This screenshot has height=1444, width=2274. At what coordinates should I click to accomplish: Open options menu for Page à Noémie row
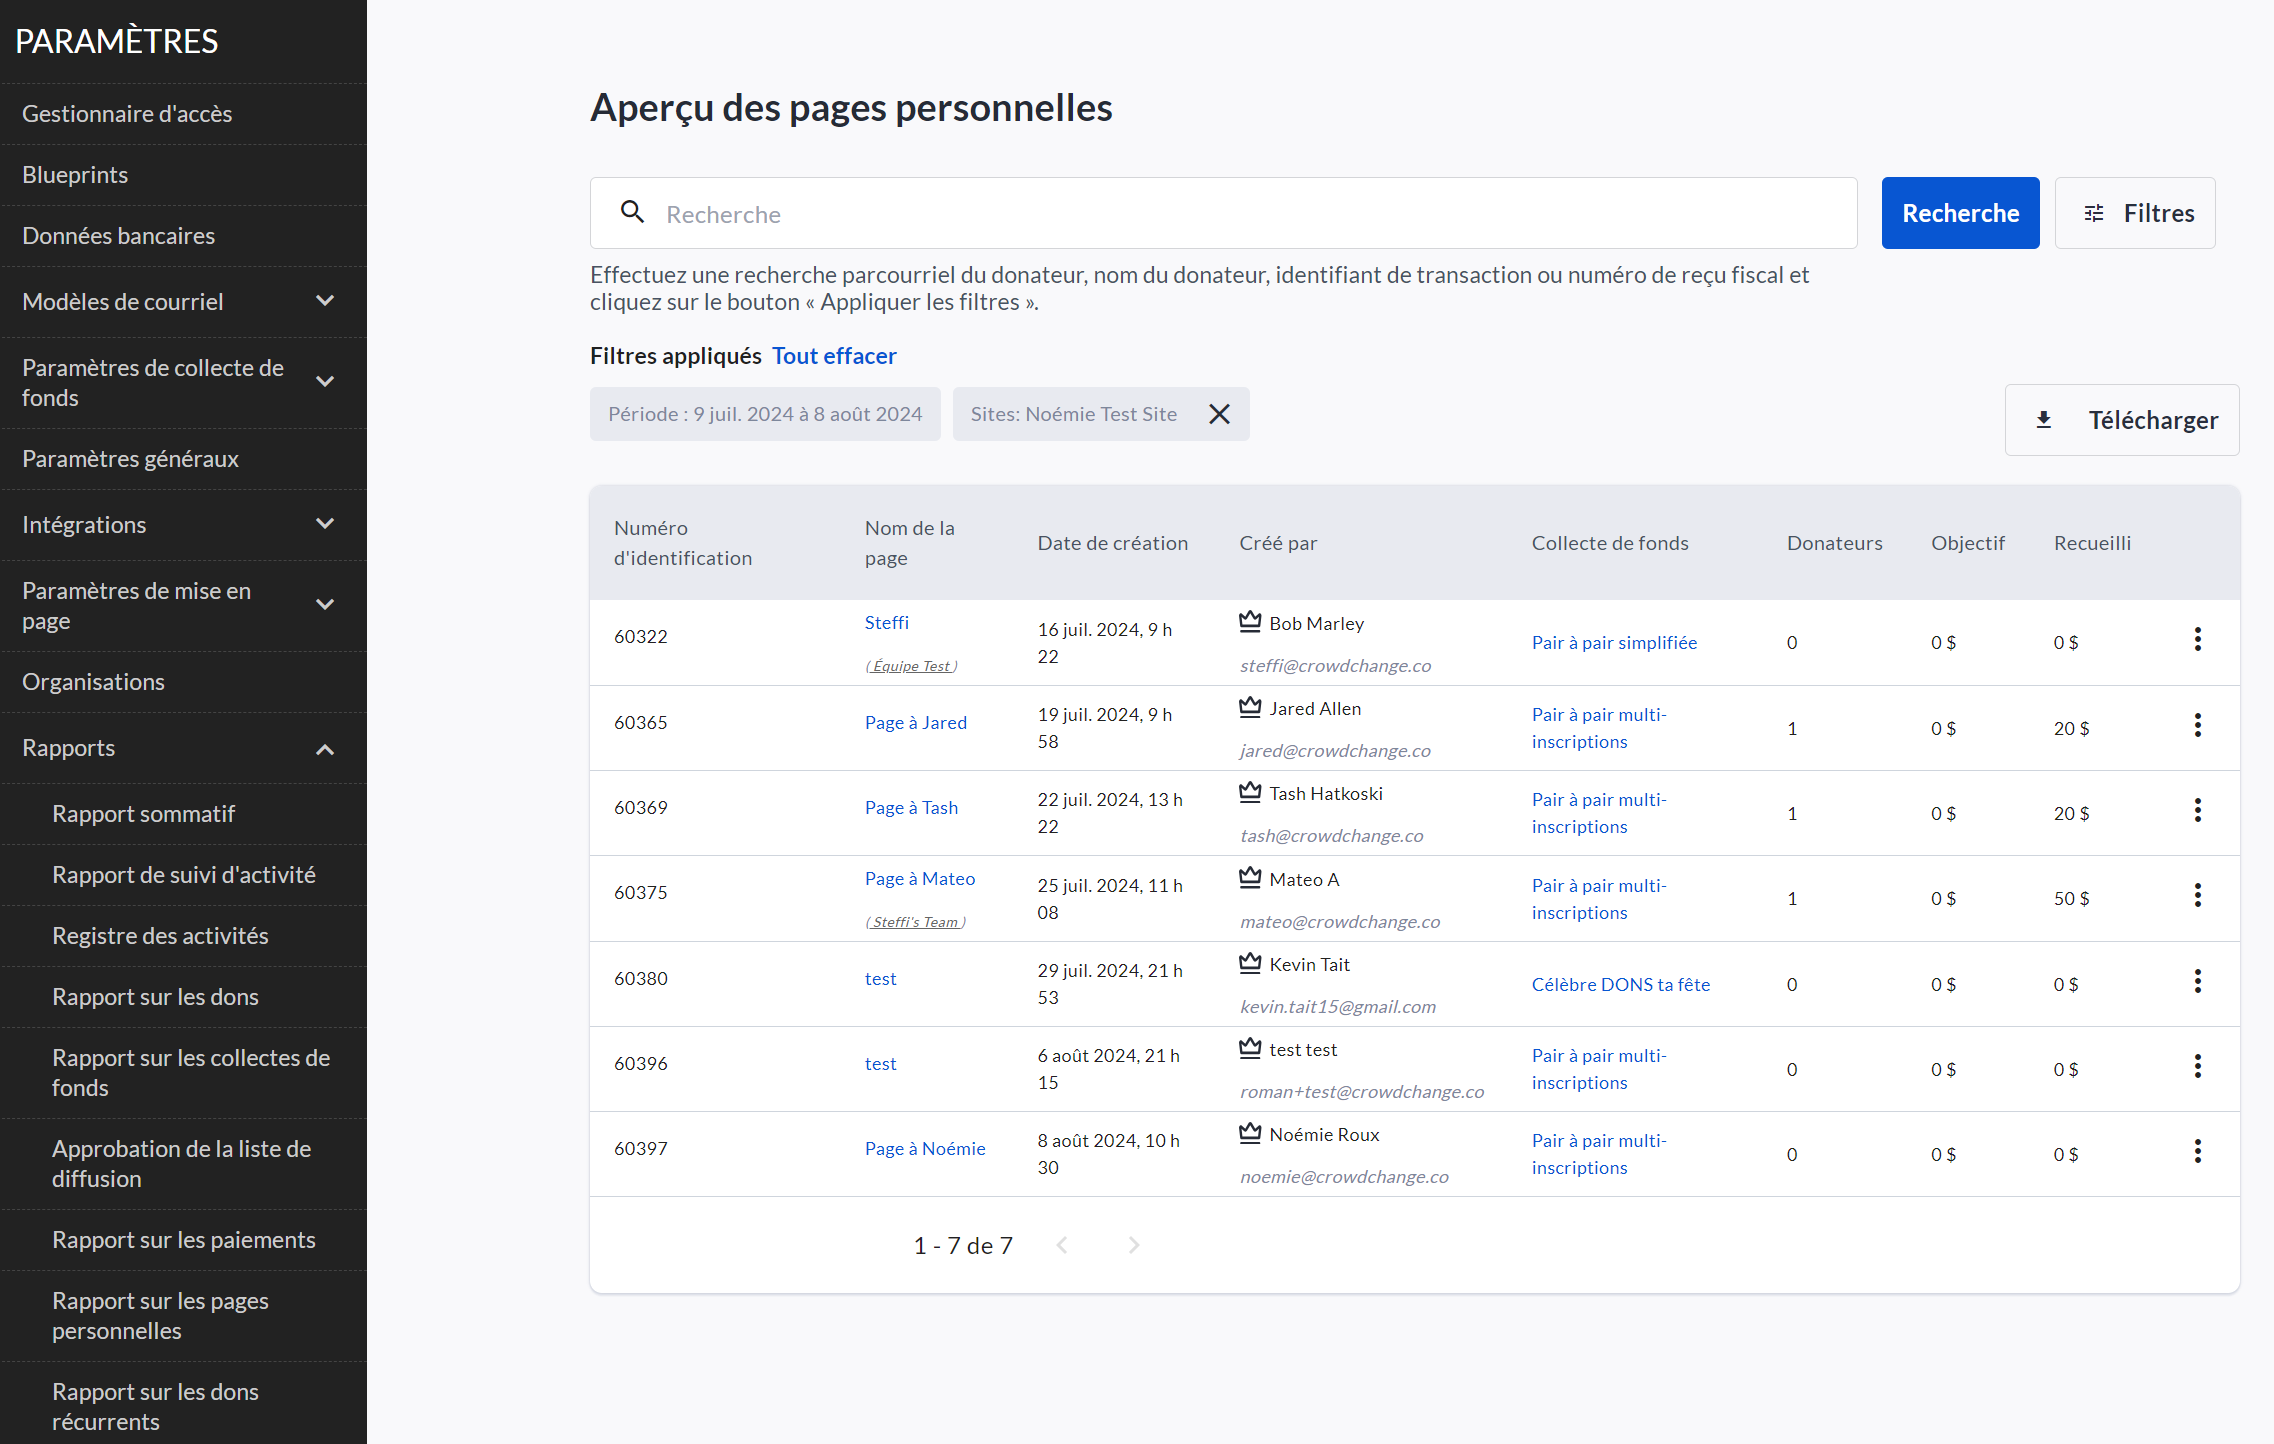2197,1152
